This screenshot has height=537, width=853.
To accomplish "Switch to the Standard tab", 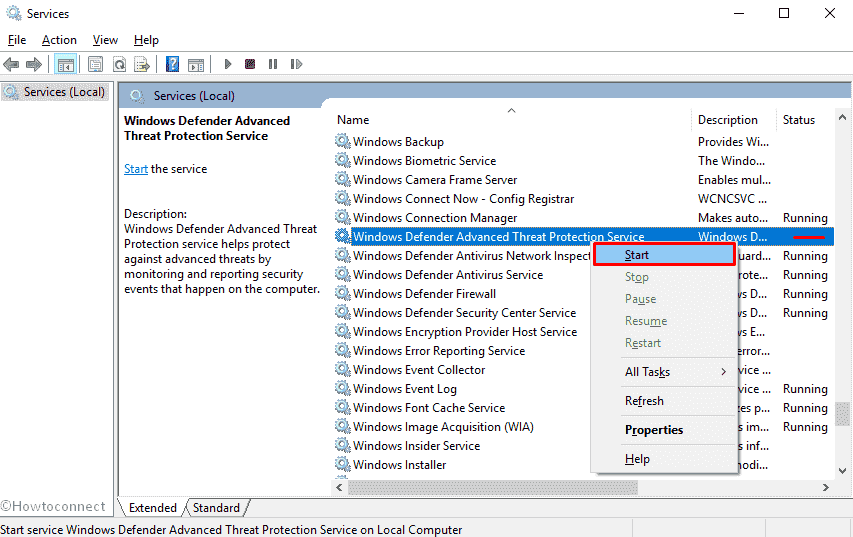I will pyautogui.click(x=216, y=508).
